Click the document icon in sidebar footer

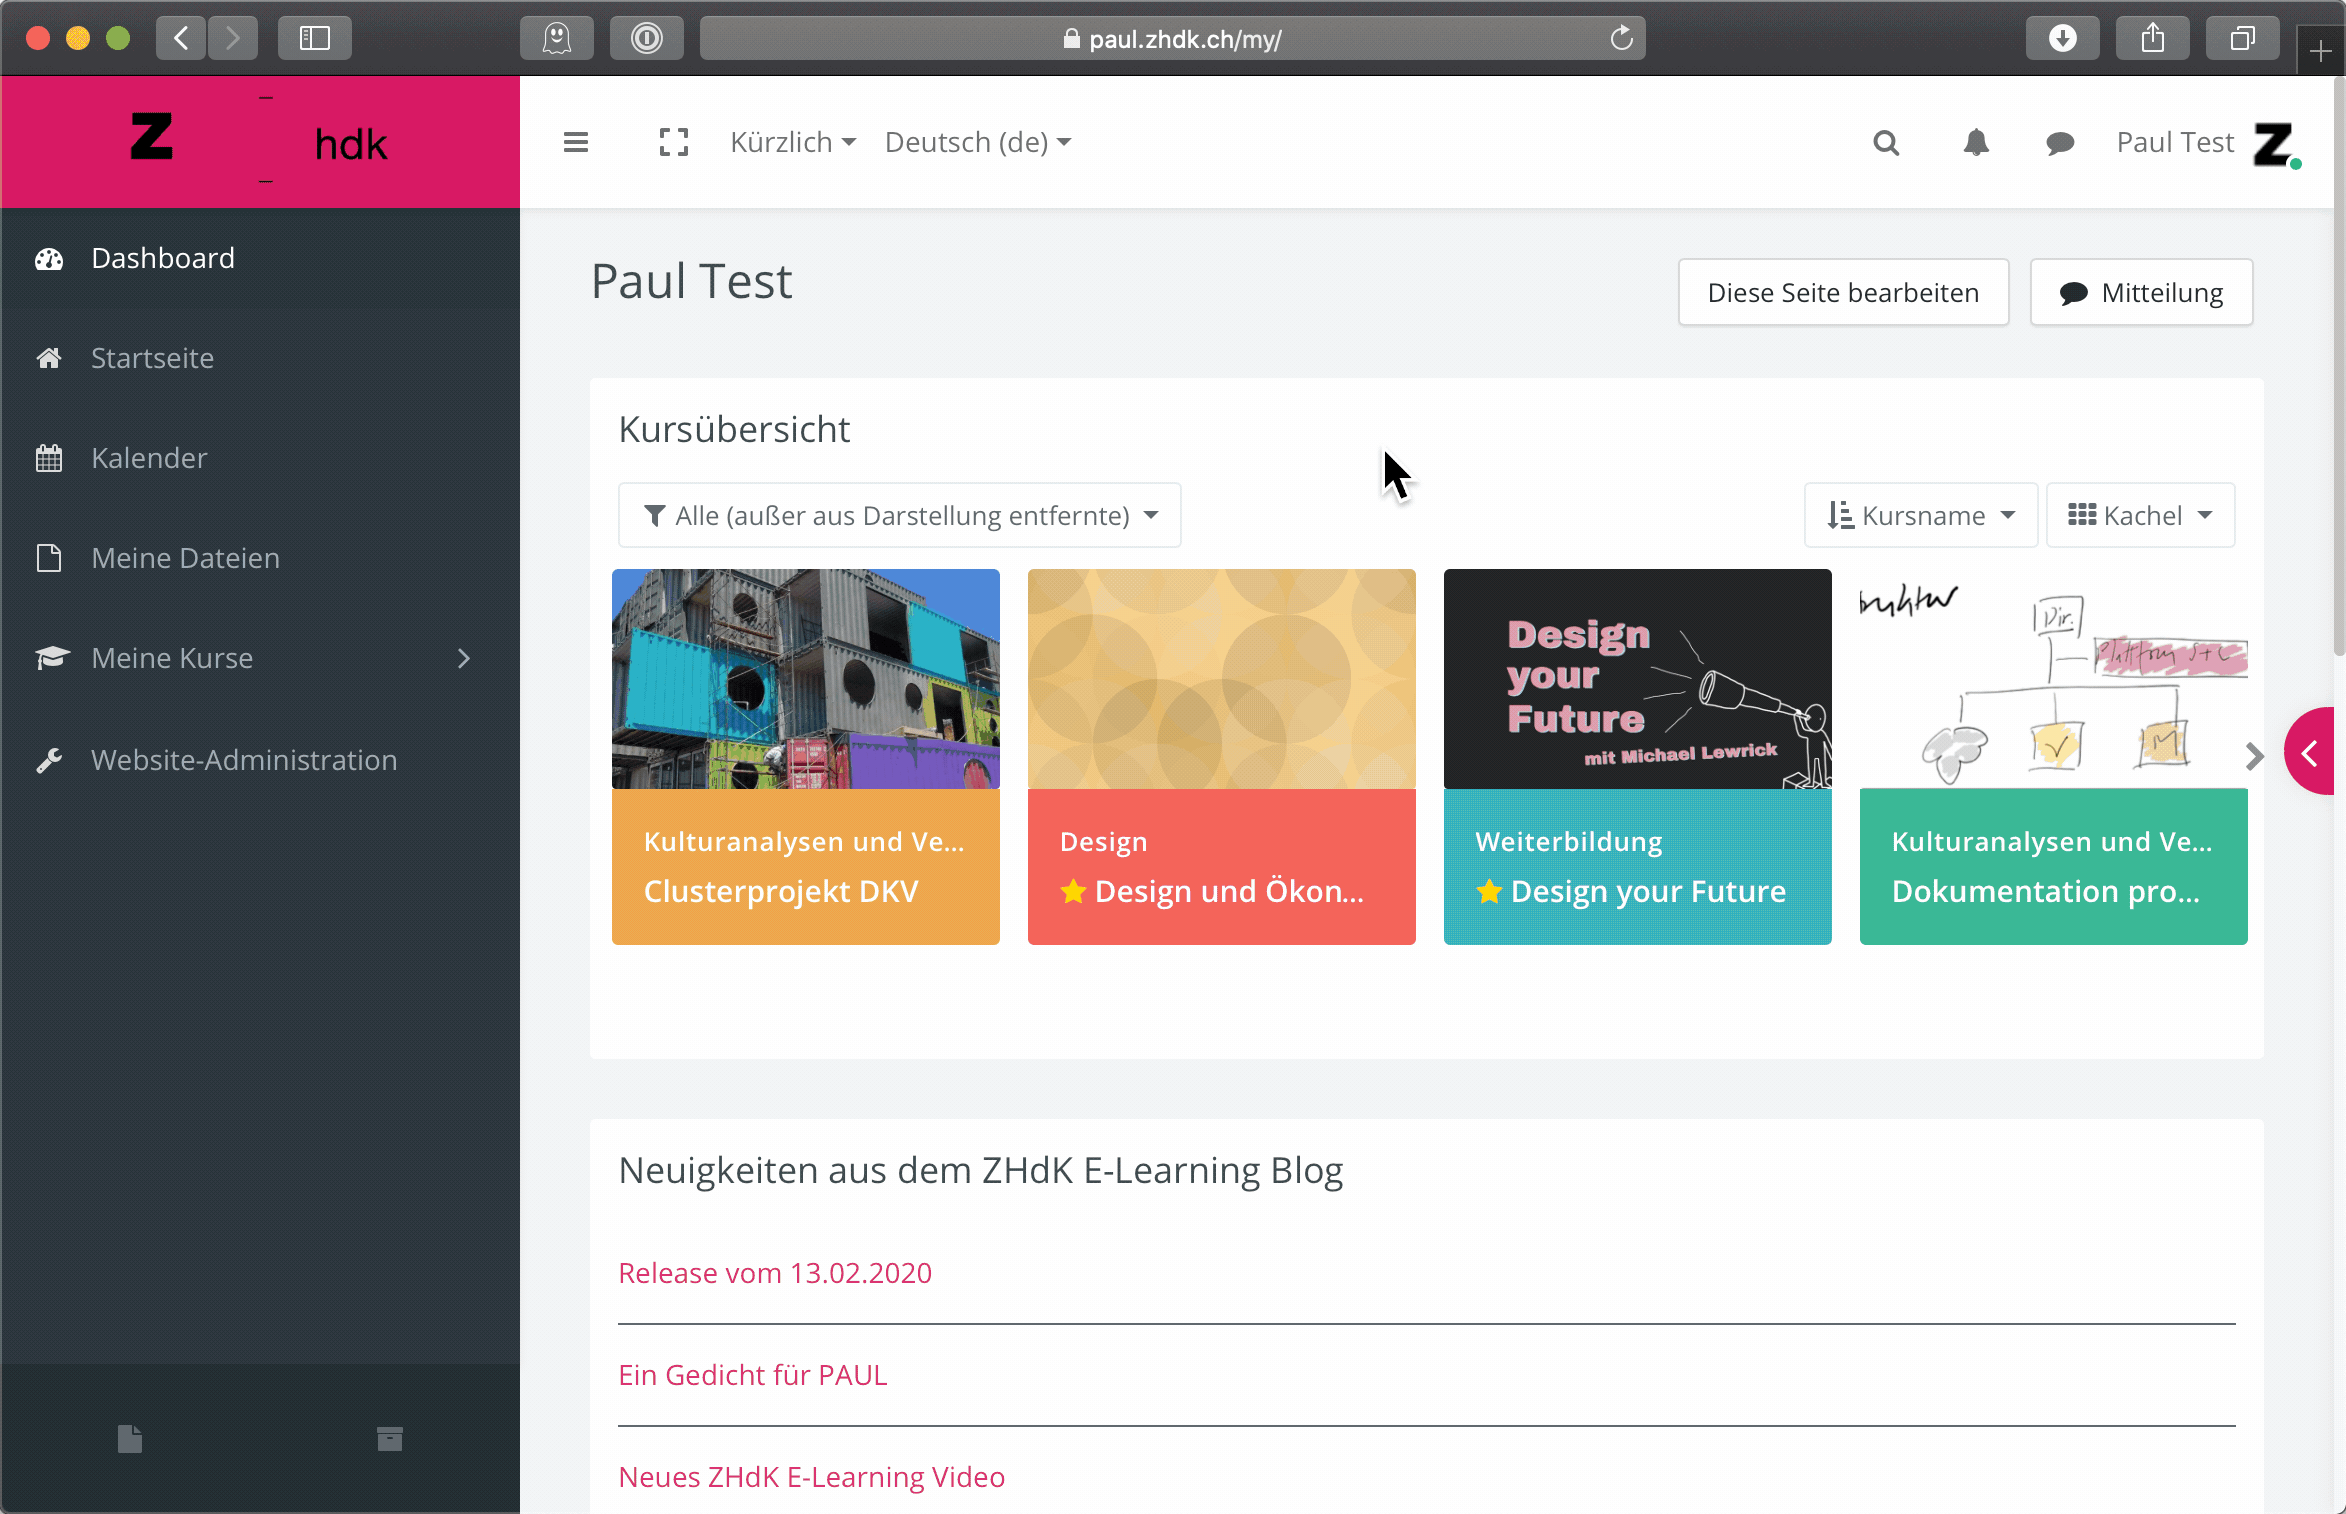(130, 1439)
